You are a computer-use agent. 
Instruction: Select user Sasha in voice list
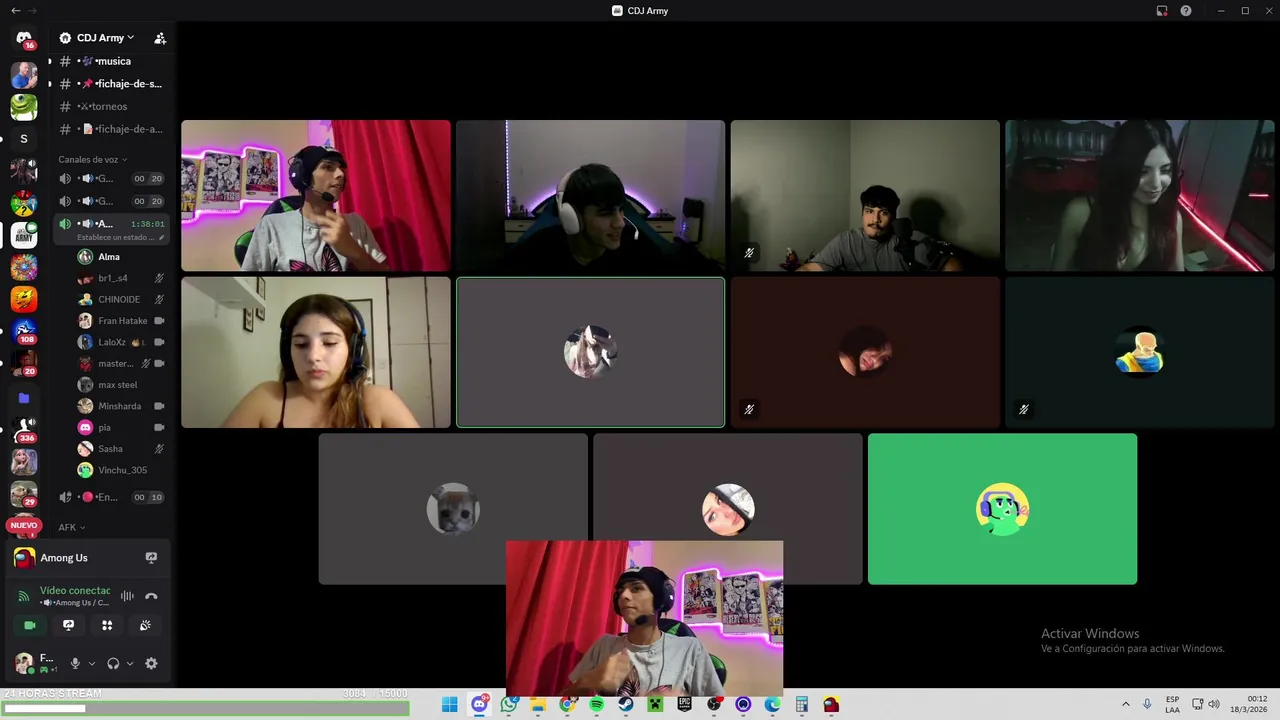(x=110, y=449)
